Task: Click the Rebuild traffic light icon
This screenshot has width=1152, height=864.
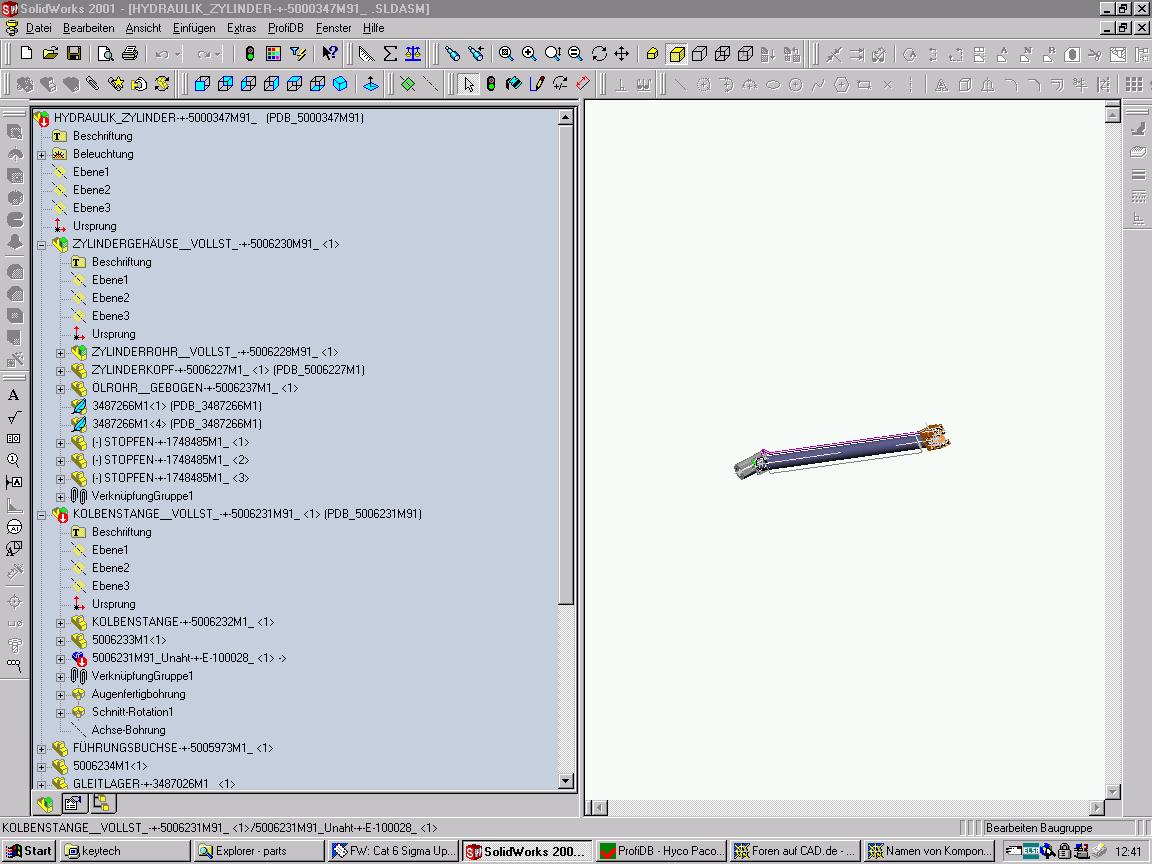Action: coord(250,54)
